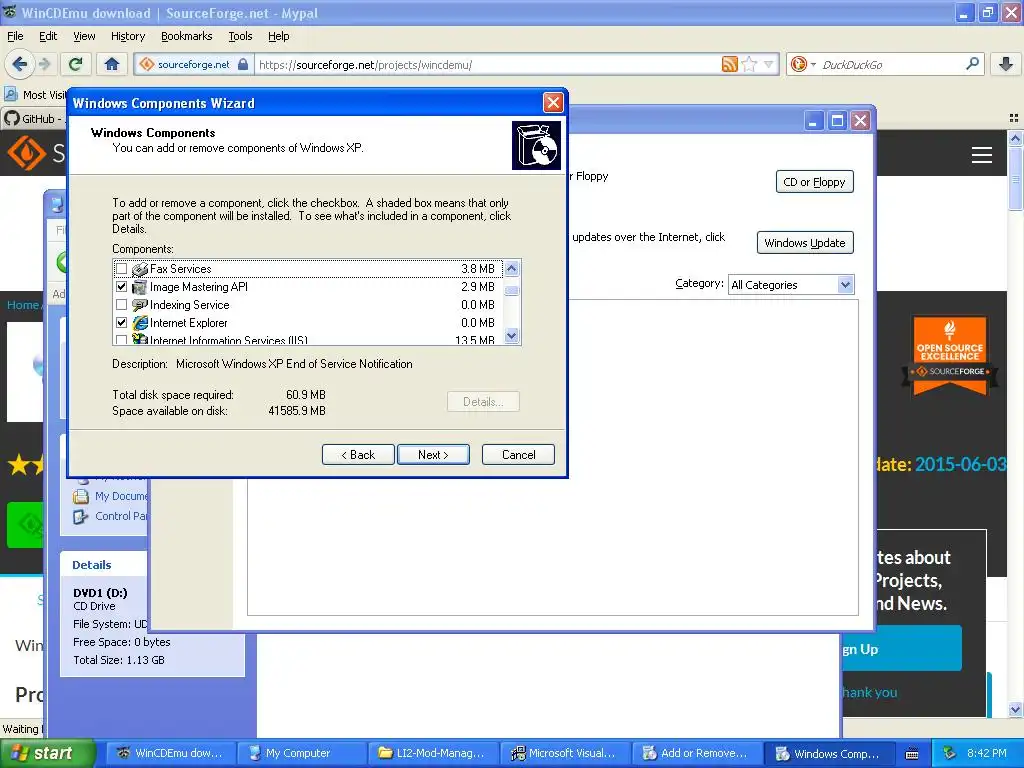Select the Image Mastering API icon
Screen dimensions: 1024x768
pyautogui.click(x=139, y=287)
